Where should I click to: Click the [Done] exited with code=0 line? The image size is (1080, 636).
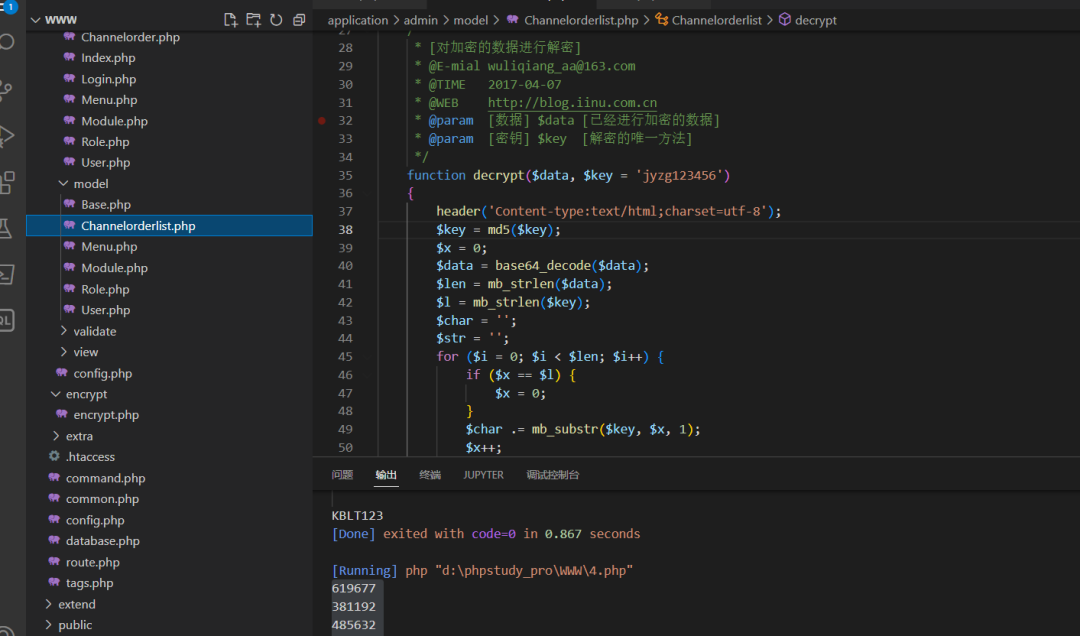(x=486, y=533)
